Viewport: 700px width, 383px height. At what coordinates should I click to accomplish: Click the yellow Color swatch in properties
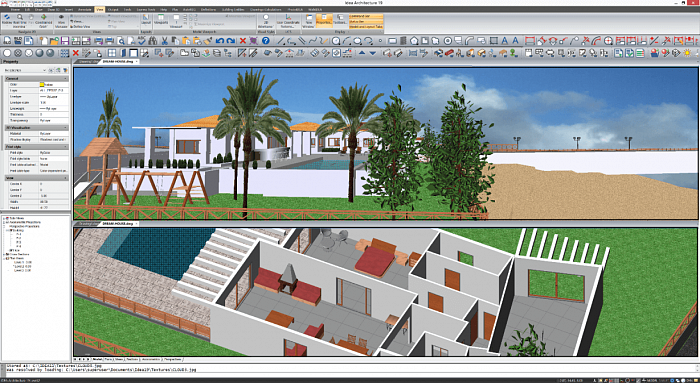(x=42, y=84)
